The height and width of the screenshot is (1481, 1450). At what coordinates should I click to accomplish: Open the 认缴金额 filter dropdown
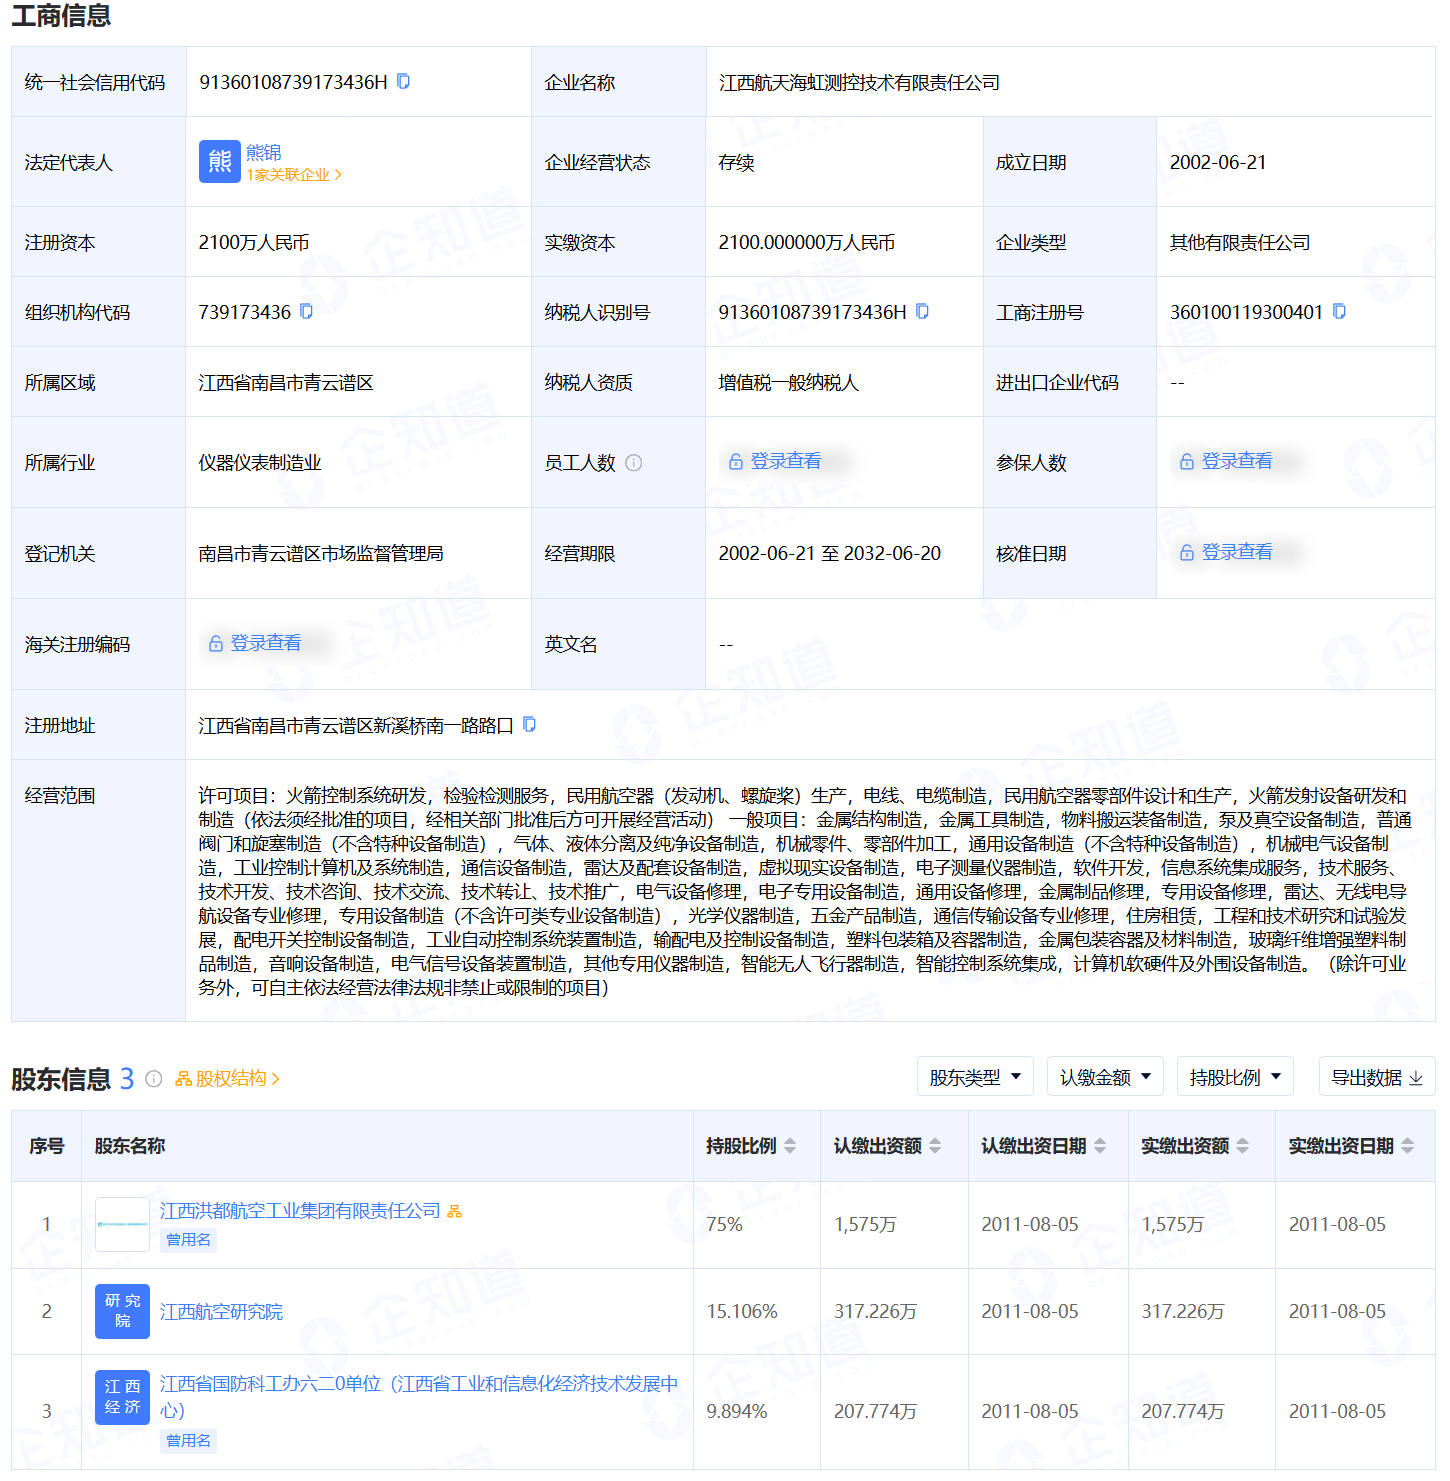pos(1105,1077)
